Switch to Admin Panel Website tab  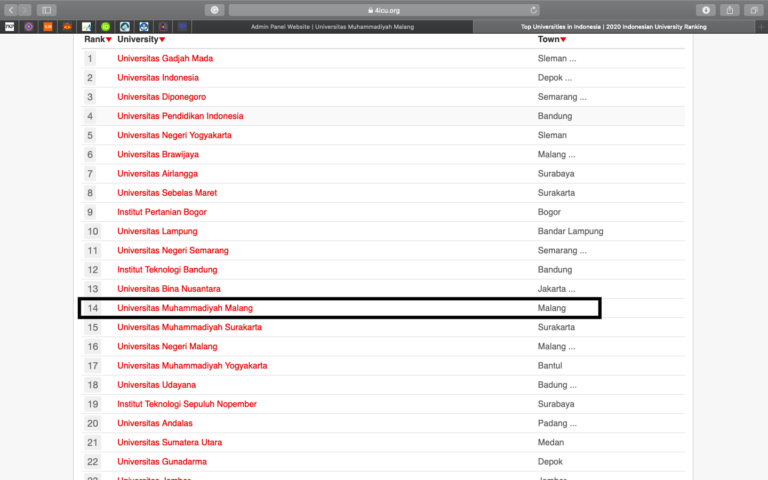tap(333, 27)
